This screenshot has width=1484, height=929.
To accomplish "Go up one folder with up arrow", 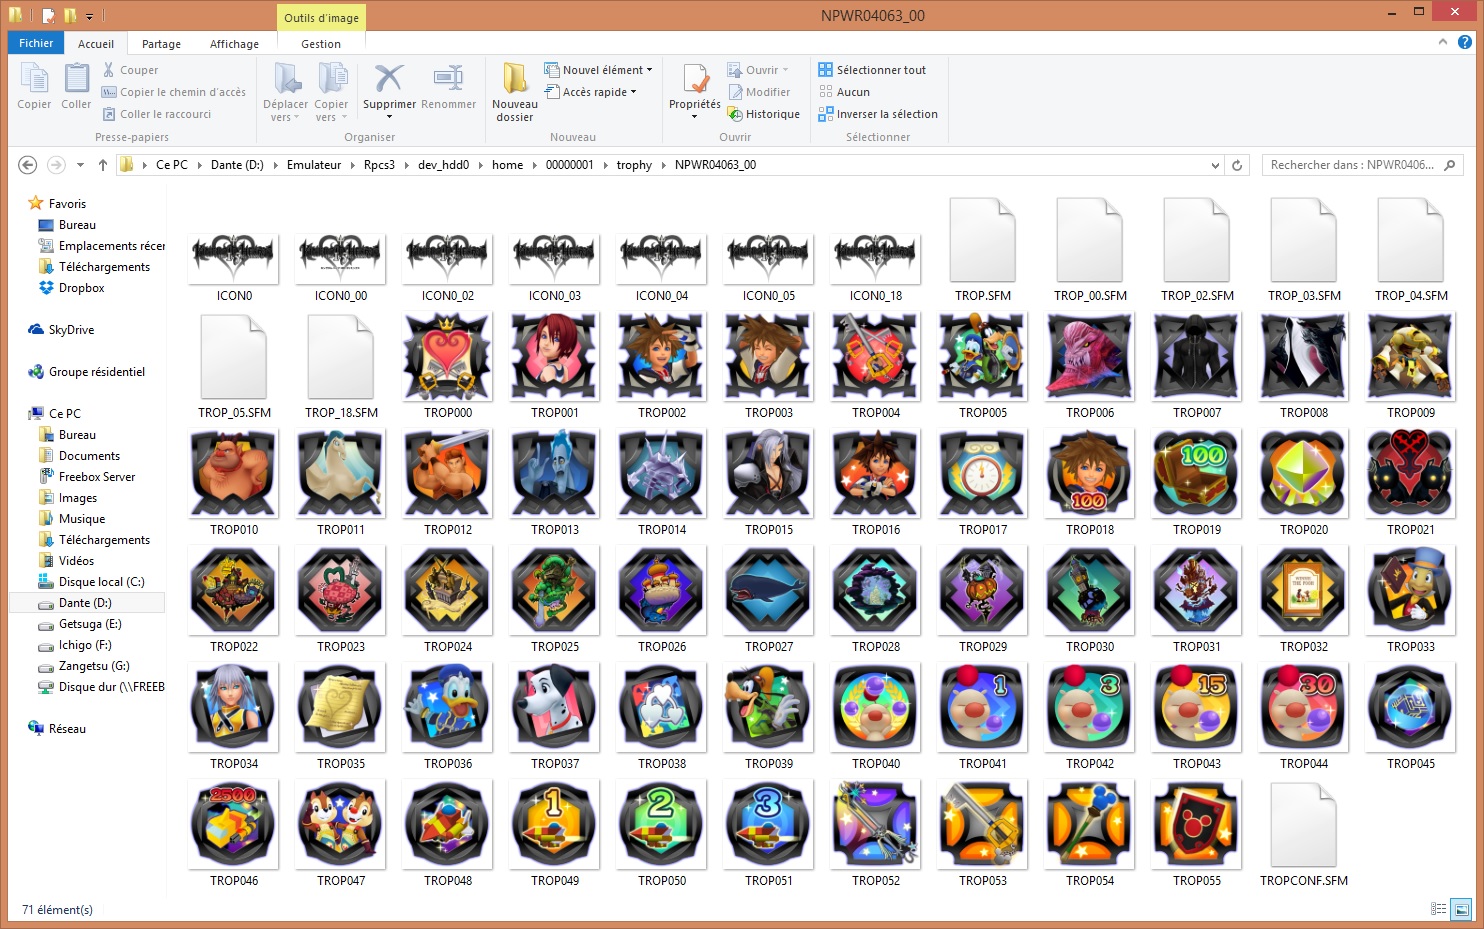I will [102, 165].
